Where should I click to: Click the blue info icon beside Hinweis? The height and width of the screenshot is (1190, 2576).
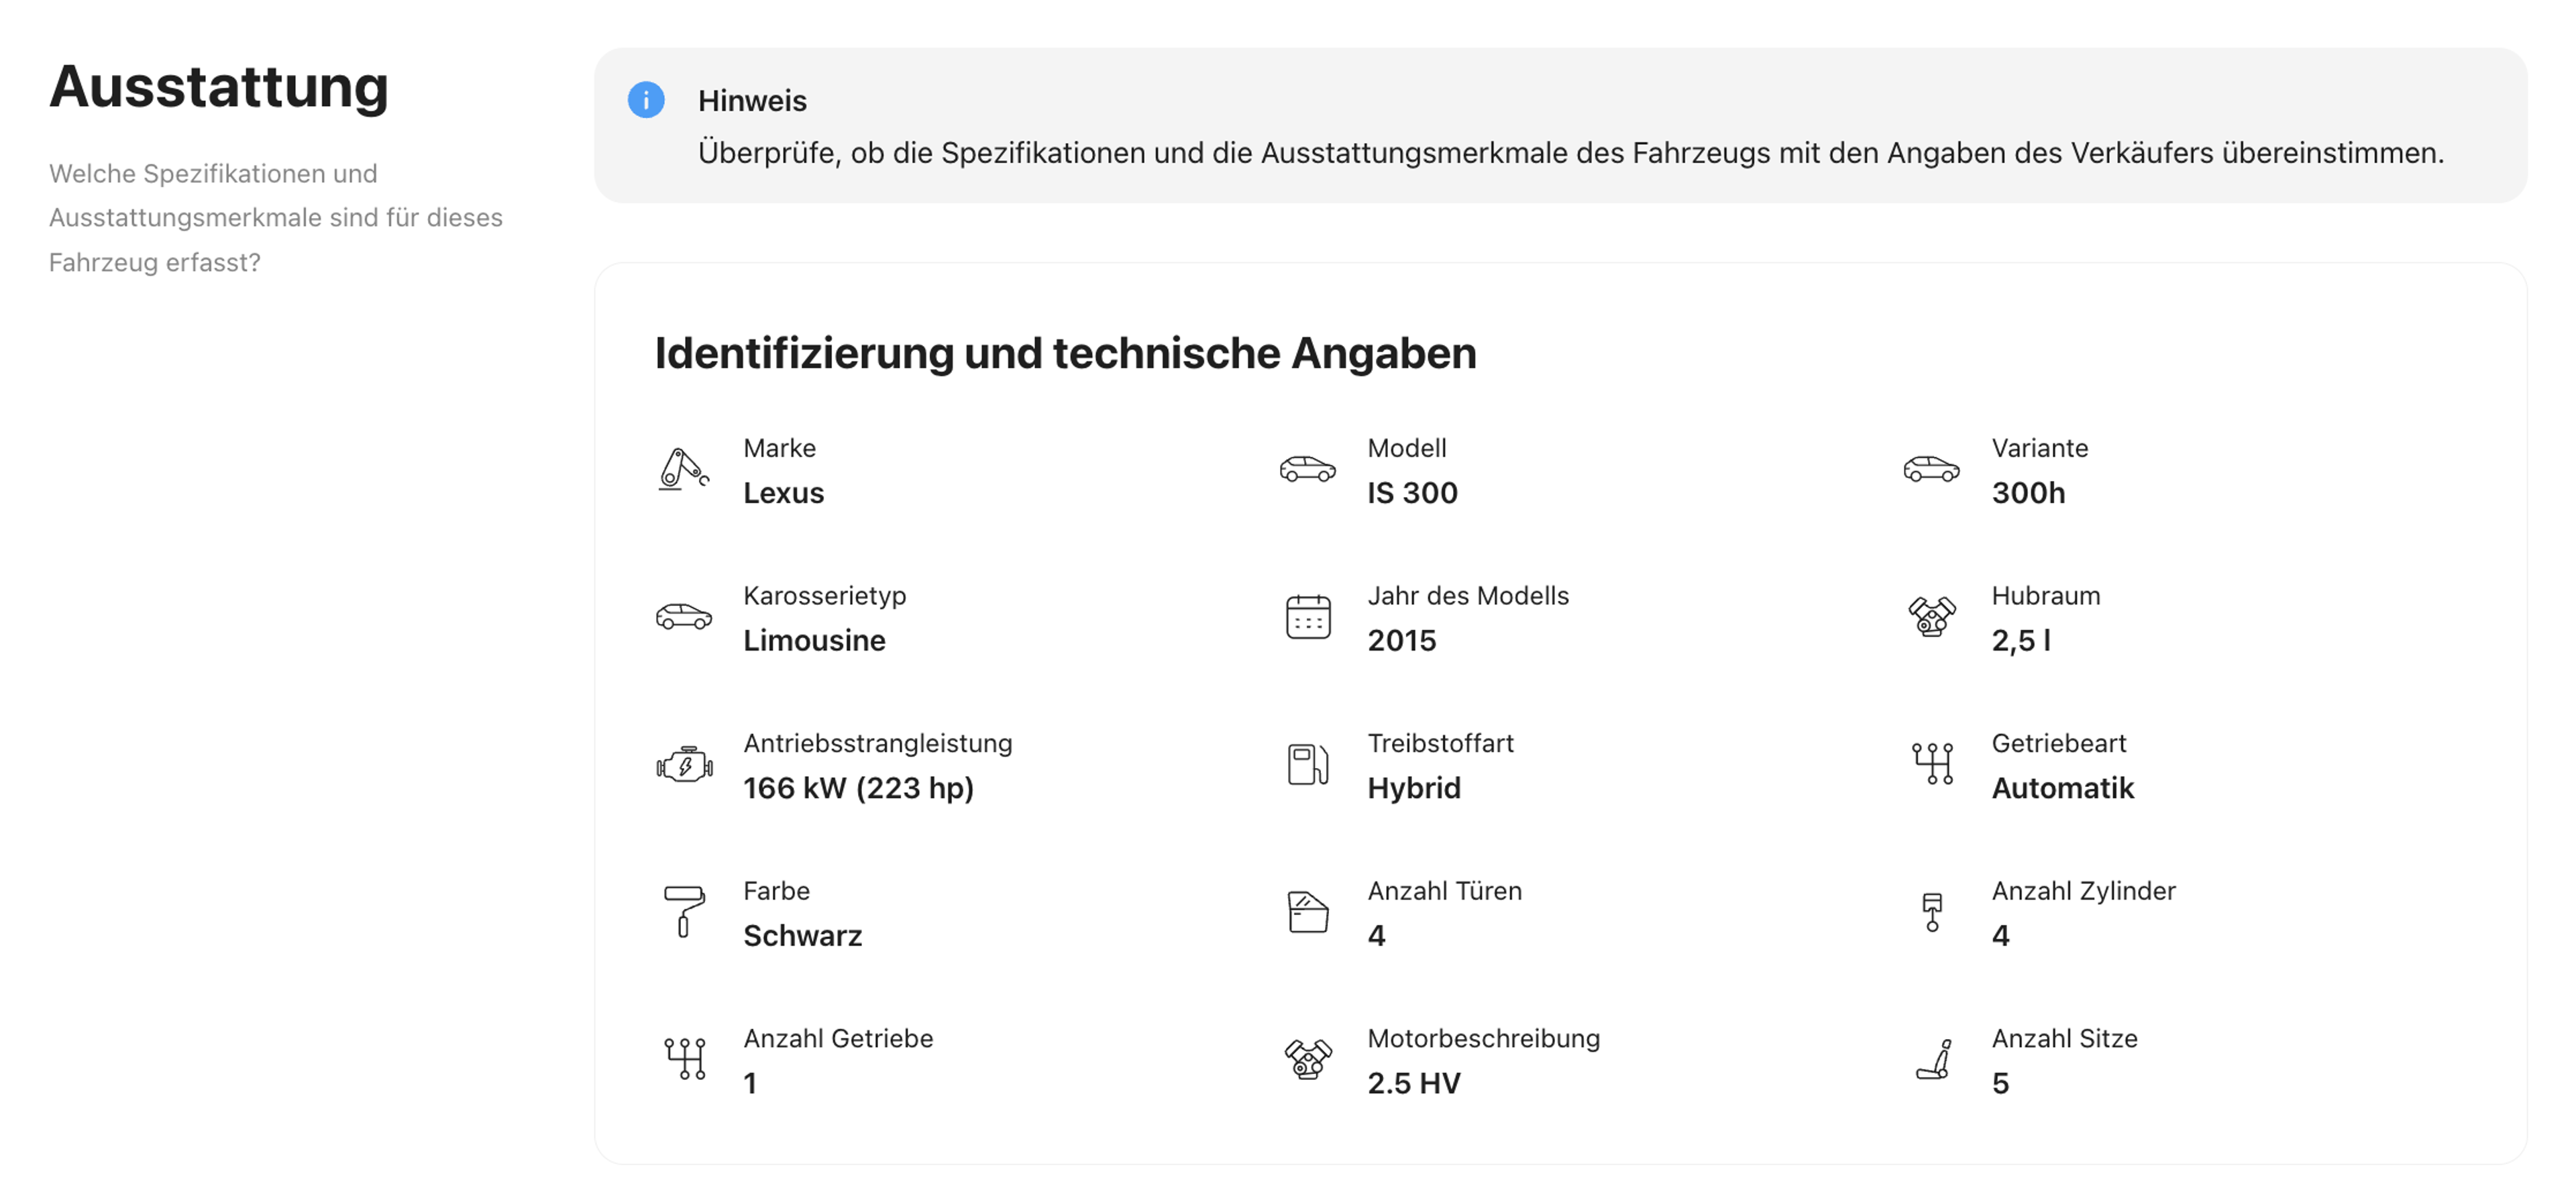click(x=646, y=100)
